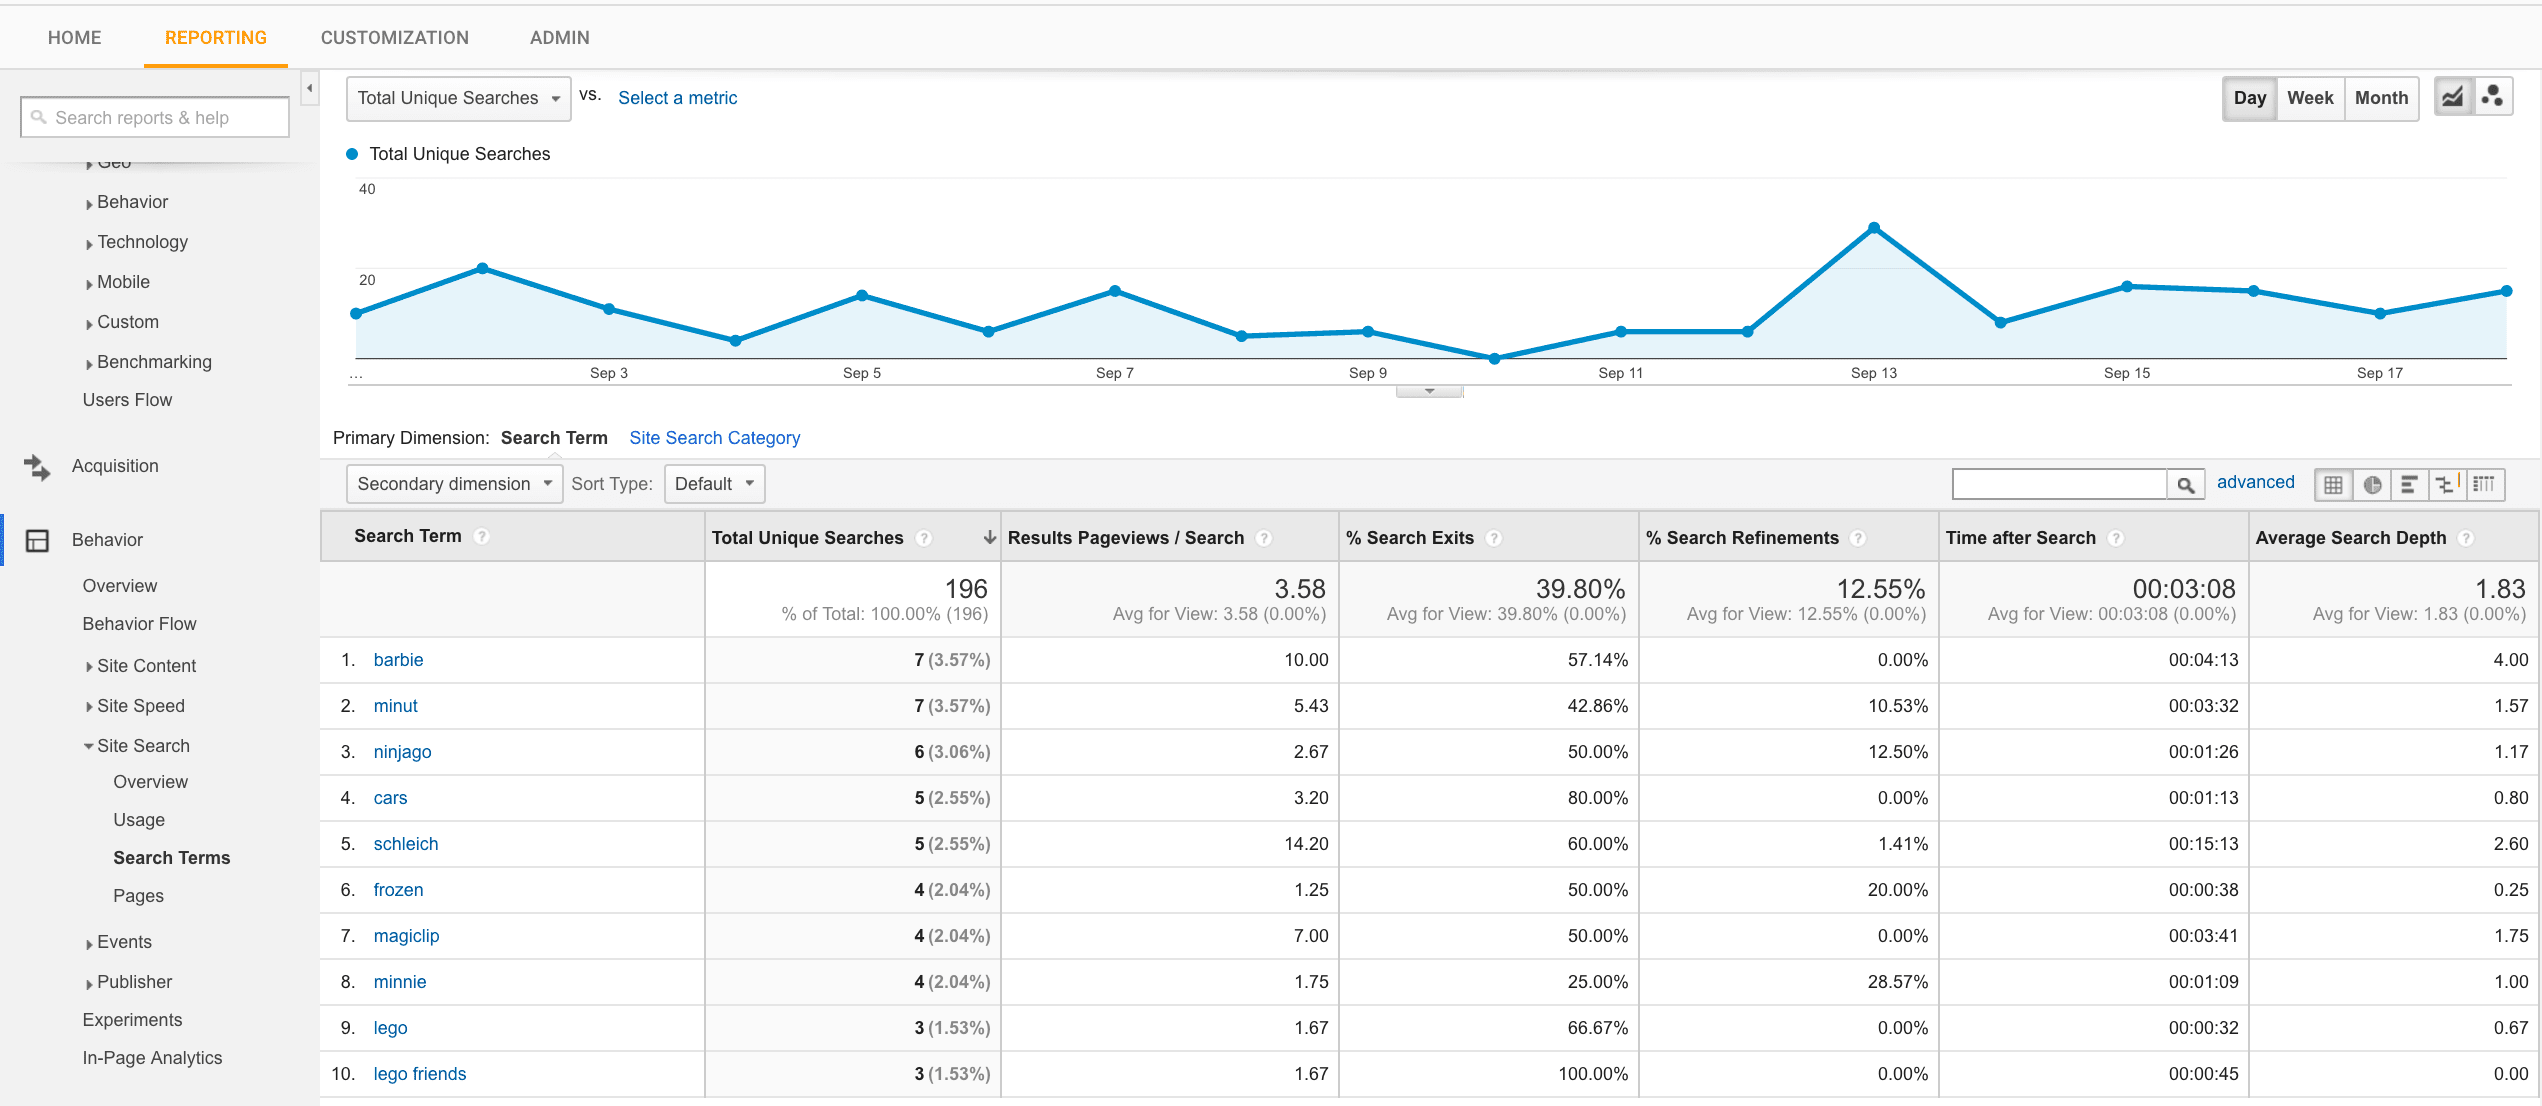Set graph interval to Day

pos(2250,98)
